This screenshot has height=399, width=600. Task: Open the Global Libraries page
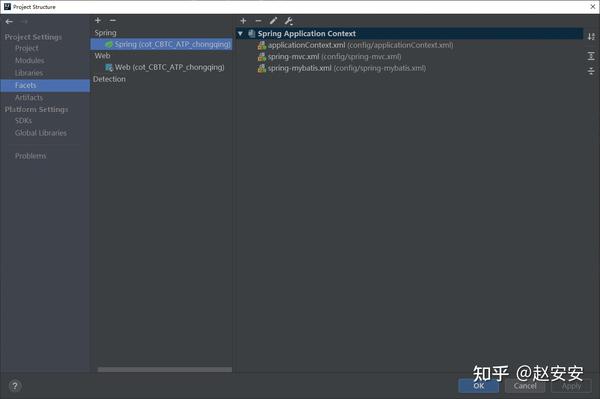click(41, 133)
